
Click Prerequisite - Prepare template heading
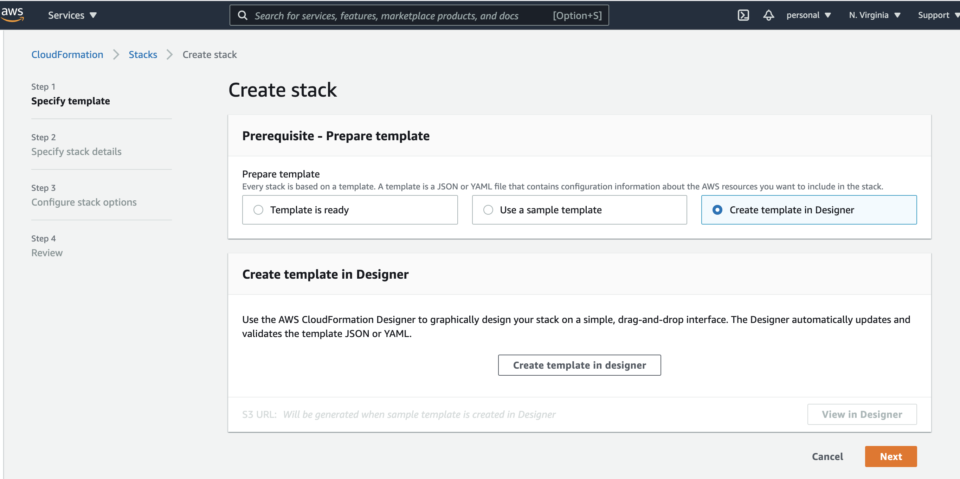[336, 136]
